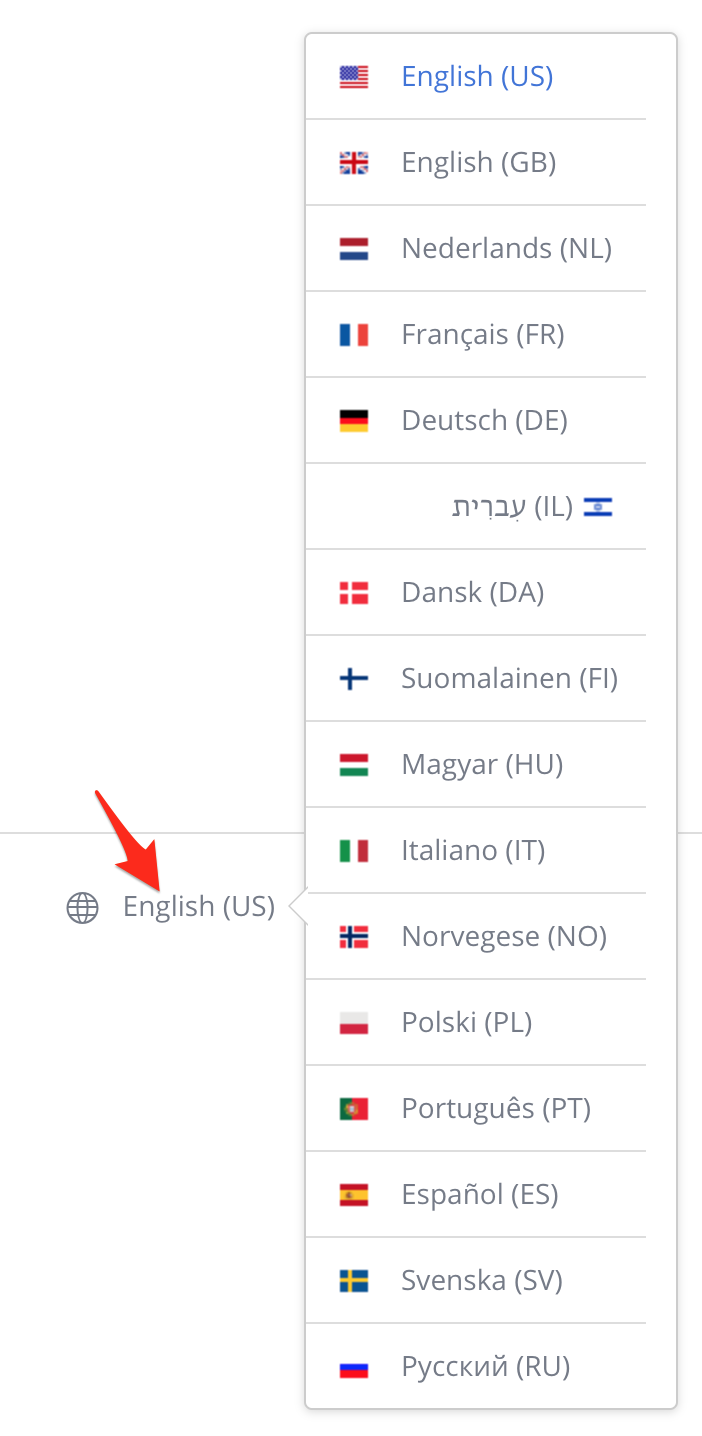Choose Nederlands (NL) language
This screenshot has height=1436, width=702.
(476, 248)
